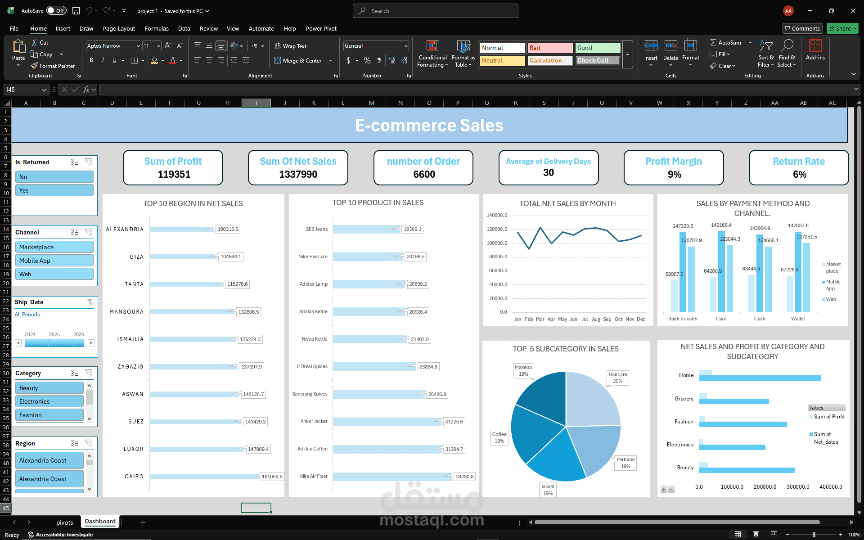Click the Delete cells icon
This screenshot has width=864, height=540.
(671, 46)
